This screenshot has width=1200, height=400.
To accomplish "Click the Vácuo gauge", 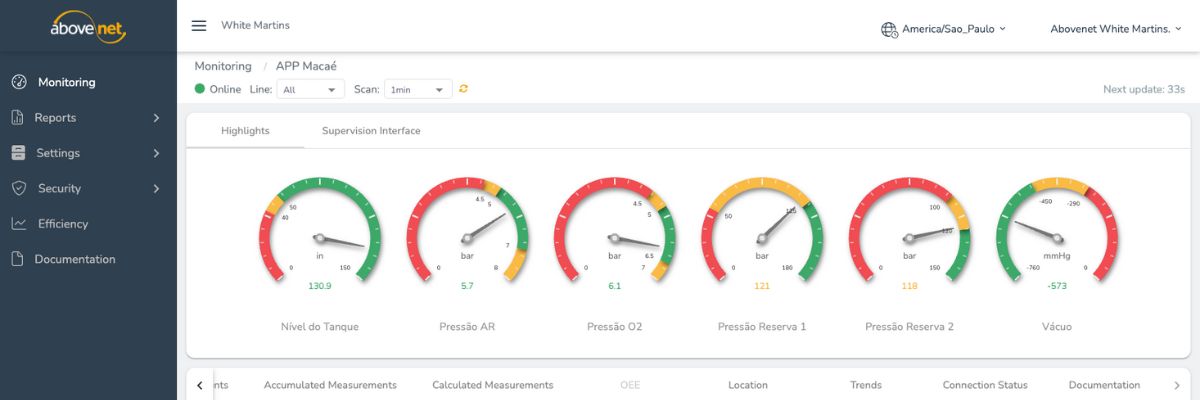I will [1057, 230].
